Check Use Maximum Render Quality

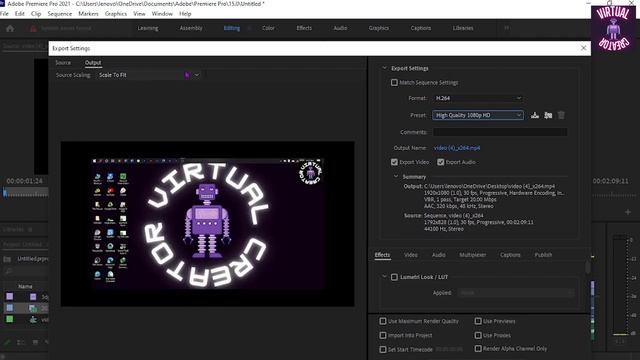(383, 321)
